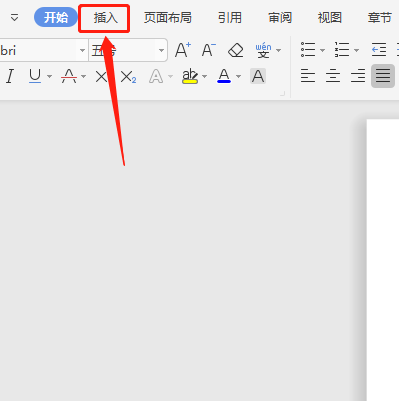399x401 pixels.
Task: Toggle superscript formatting
Action: (101, 76)
